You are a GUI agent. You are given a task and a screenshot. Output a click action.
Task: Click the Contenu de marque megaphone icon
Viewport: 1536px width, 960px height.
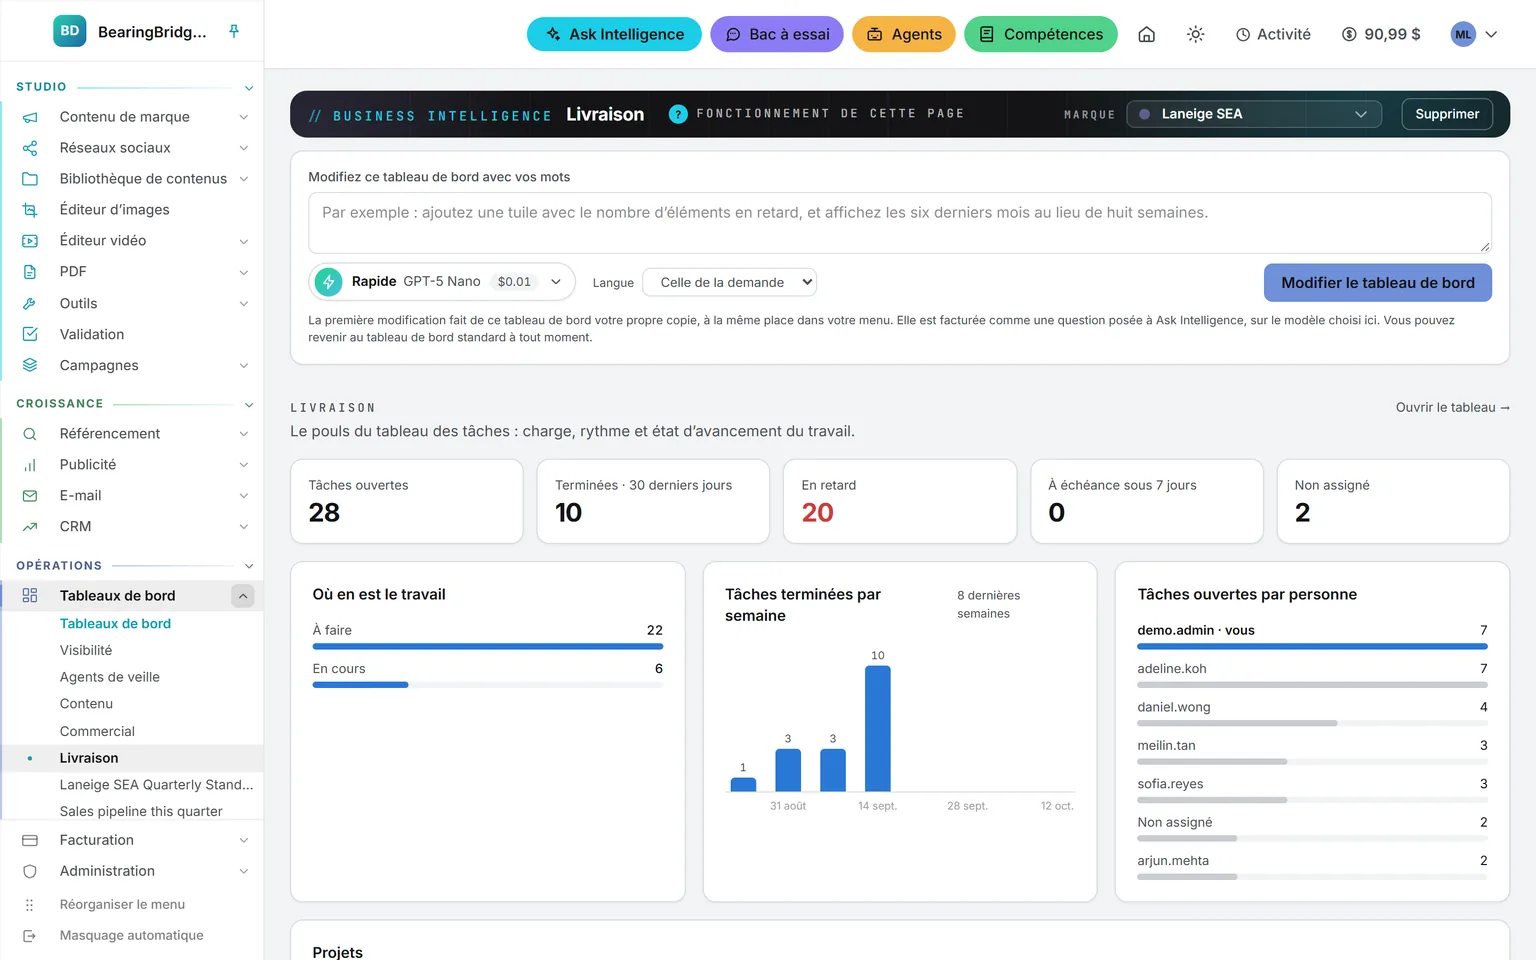point(30,117)
